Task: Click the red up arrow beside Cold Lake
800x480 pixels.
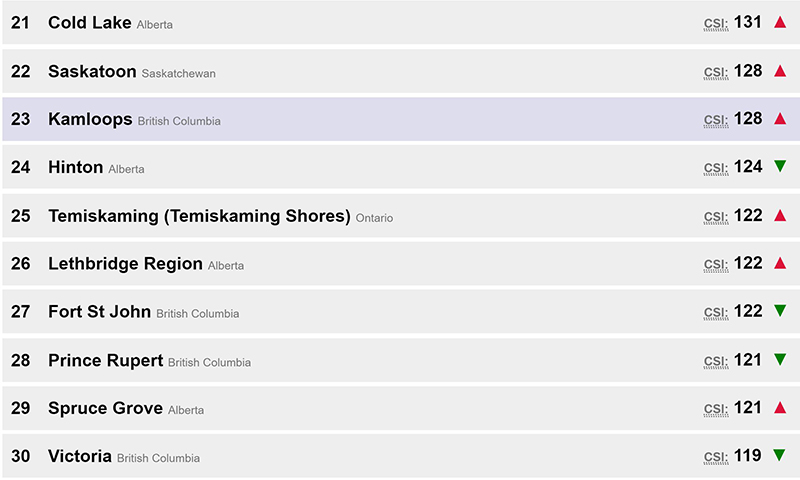Action: point(781,22)
